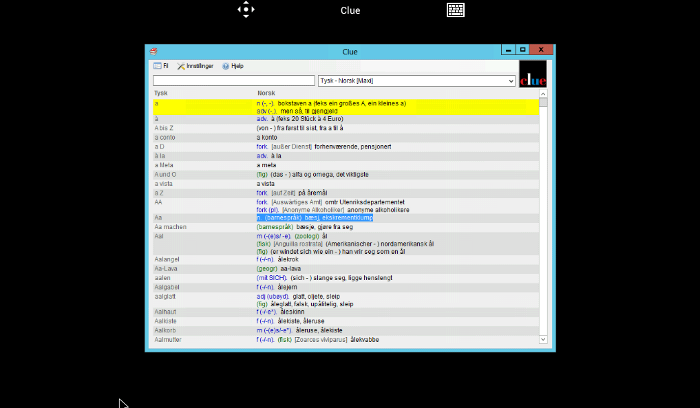Viewport: 700px width, 408px height.
Task: Close the Clue window
Action: (541, 50)
